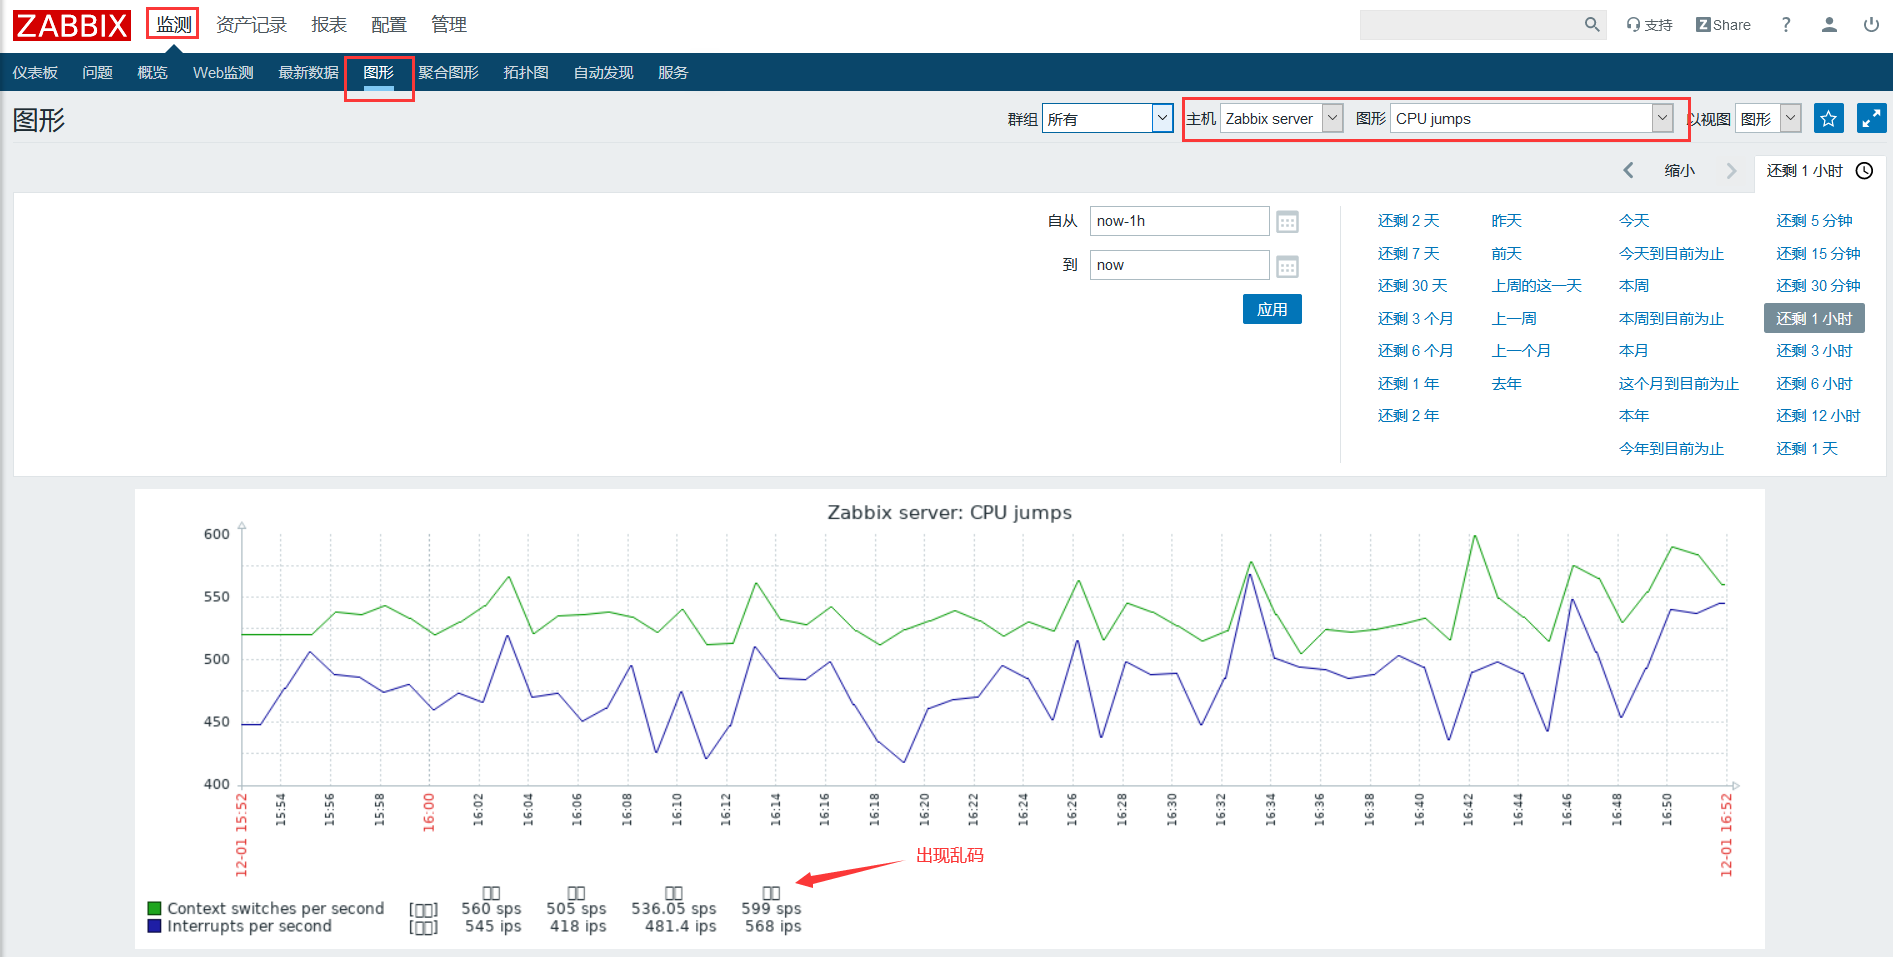Click the search magnifier icon
The image size is (1893, 957).
pos(1592,25)
